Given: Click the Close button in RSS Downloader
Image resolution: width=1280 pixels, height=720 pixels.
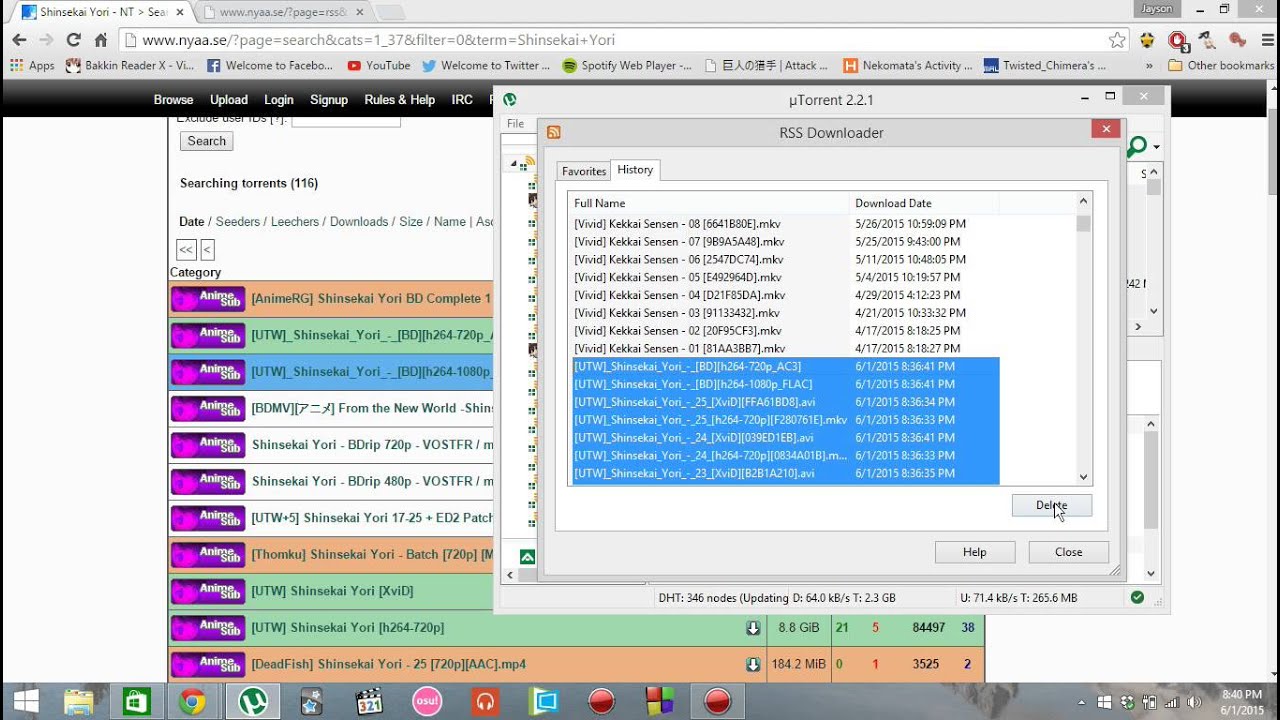Looking at the screenshot, I should pos(1069,552).
